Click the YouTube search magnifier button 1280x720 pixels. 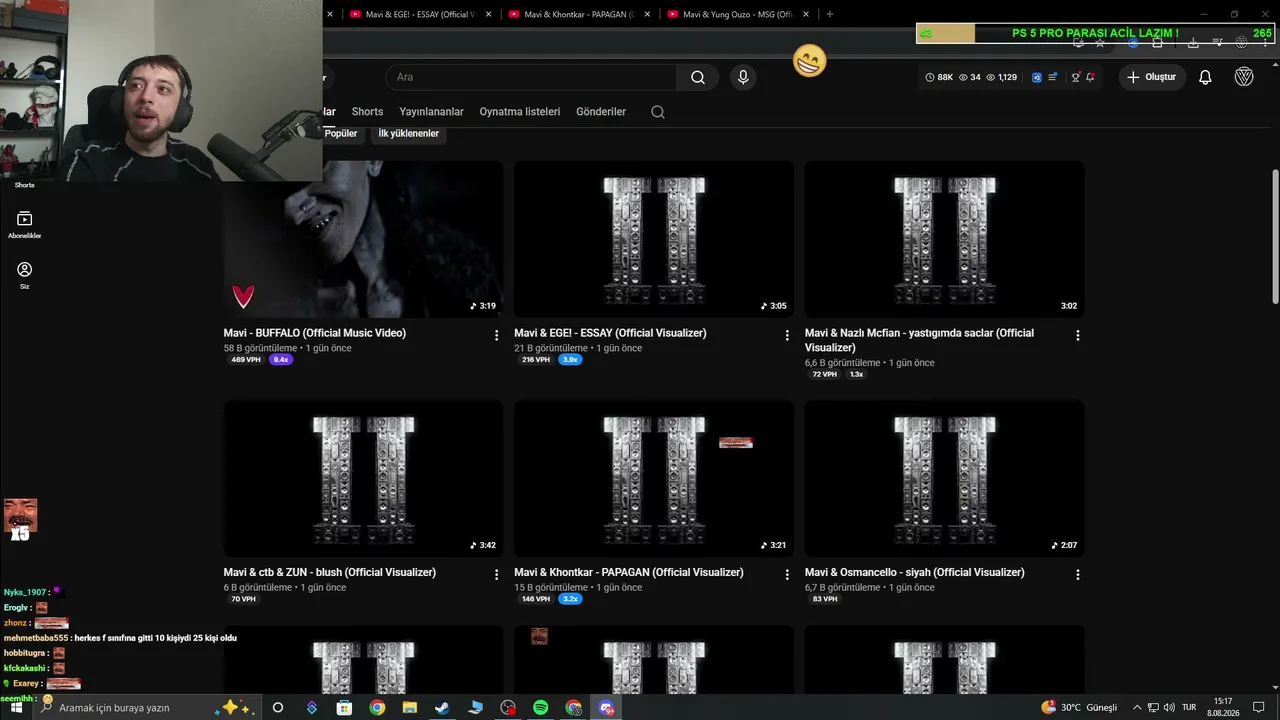click(698, 77)
